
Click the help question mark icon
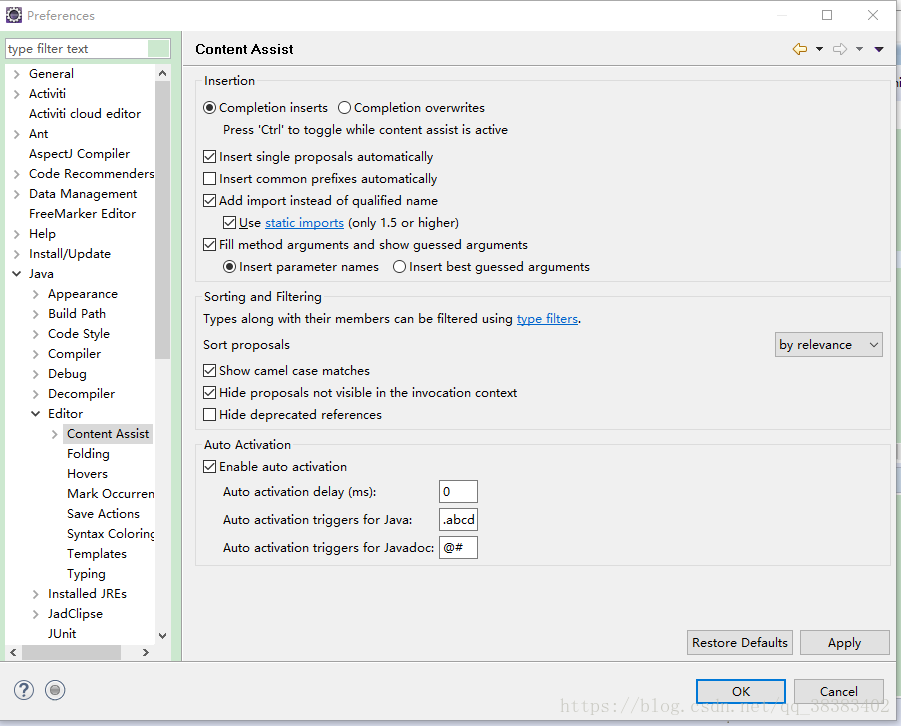pyautogui.click(x=24, y=690)
